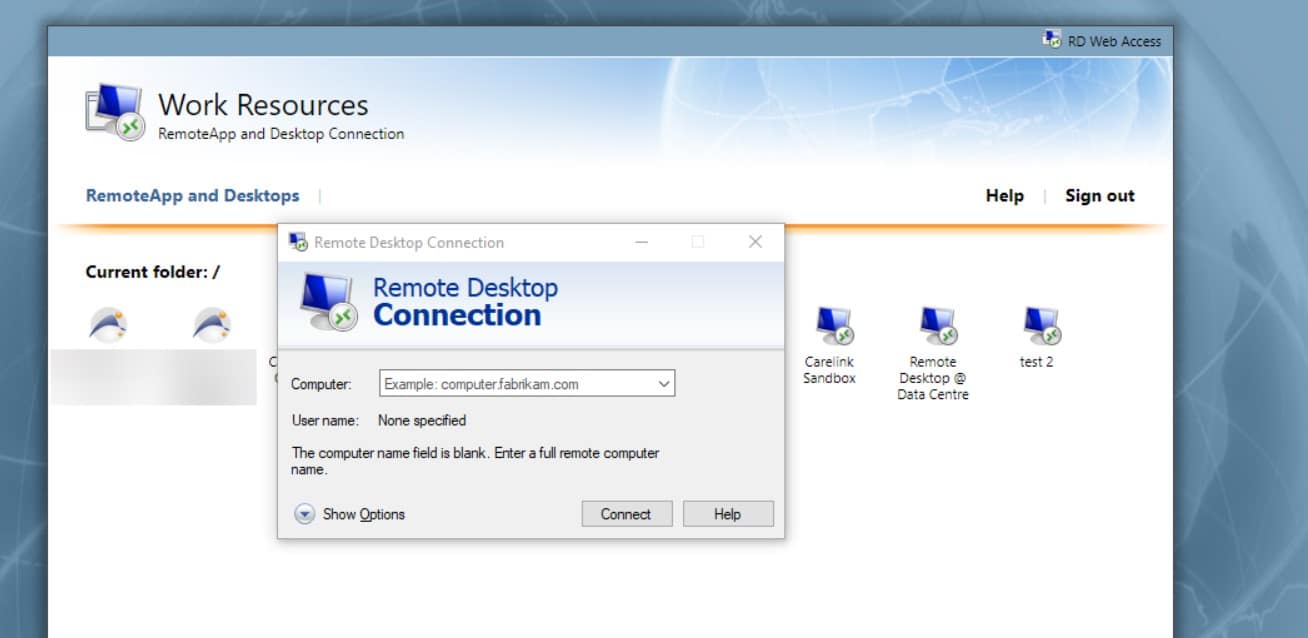This screenshot has height=638, width=1308.
Task: Close the Remote Desktop Connection dialog
Action: pyautogui.click(x=756, y=242)
